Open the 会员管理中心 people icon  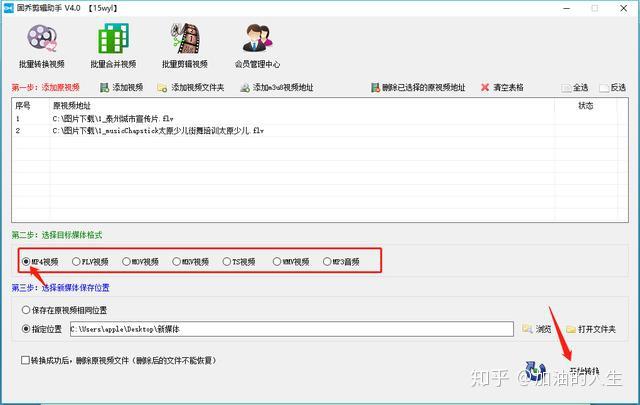click(x=257, y=38)
